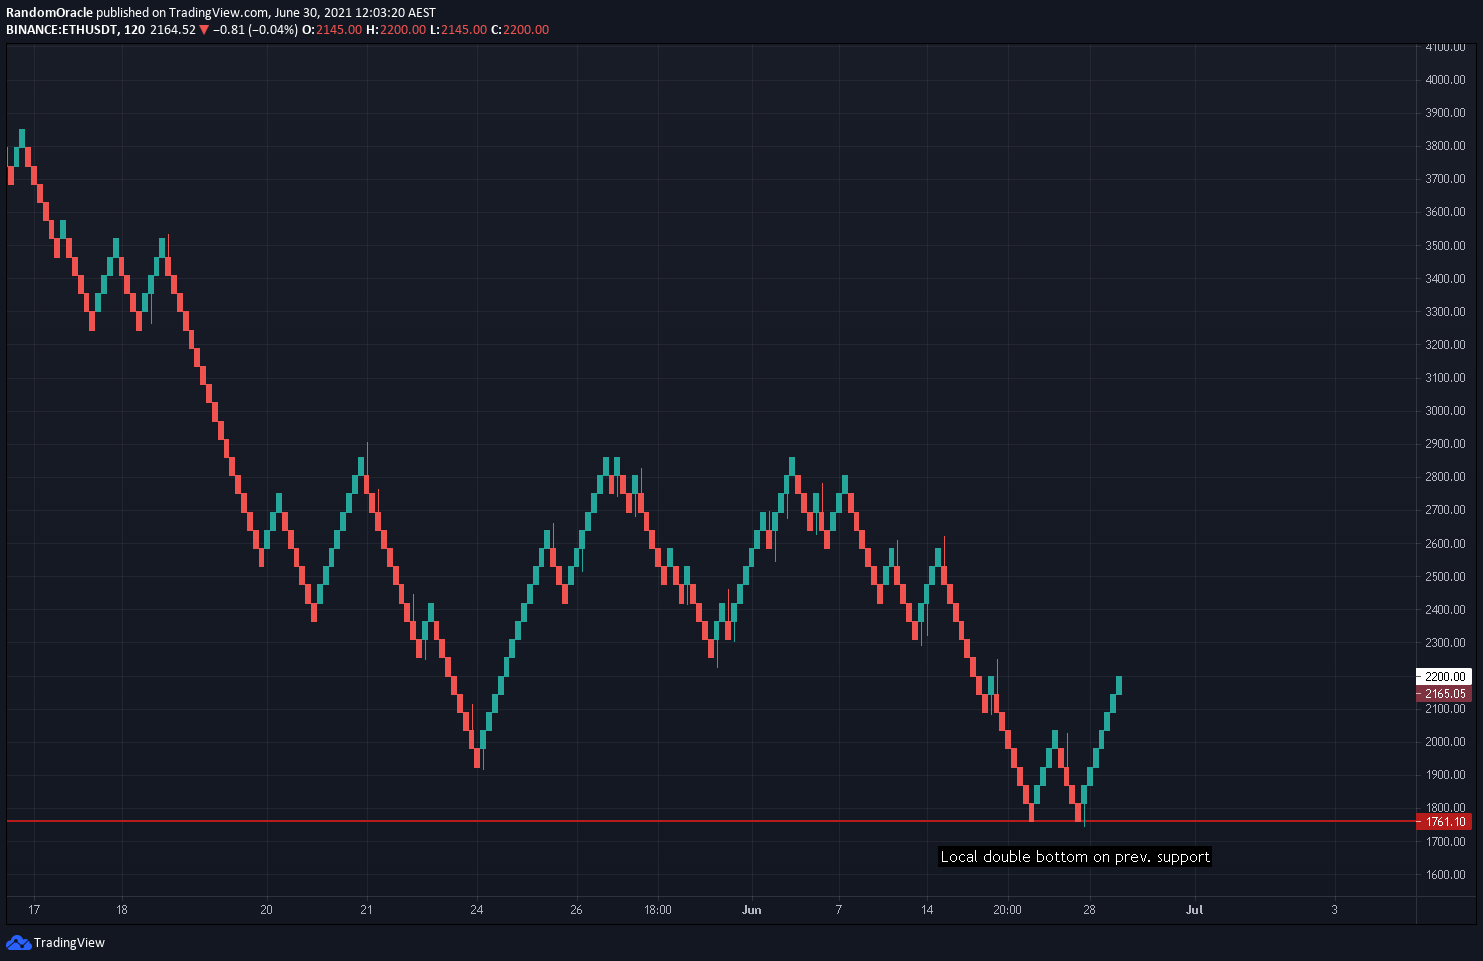Click the 2165.05 current price tag

(1444, 694)
